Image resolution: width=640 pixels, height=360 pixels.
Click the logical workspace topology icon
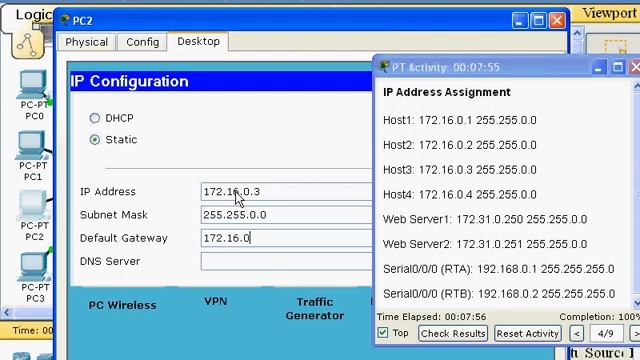pyautogui.click(x=27, y=45)
